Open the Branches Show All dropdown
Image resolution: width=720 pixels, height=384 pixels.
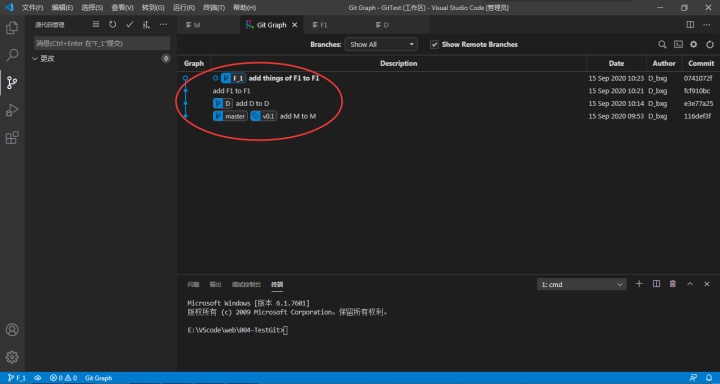(x=381, y=45)
